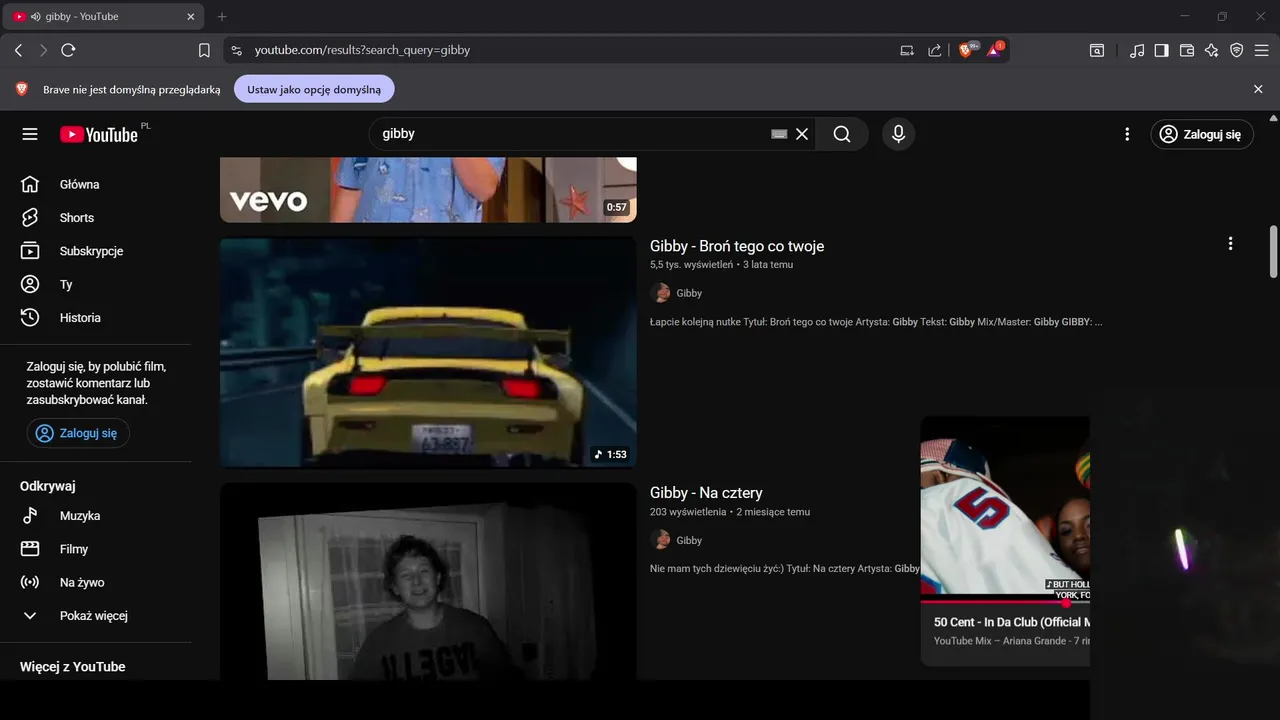Open YouTube settings three-dot menu
1280x720 pixels.
click(1127, 134)
